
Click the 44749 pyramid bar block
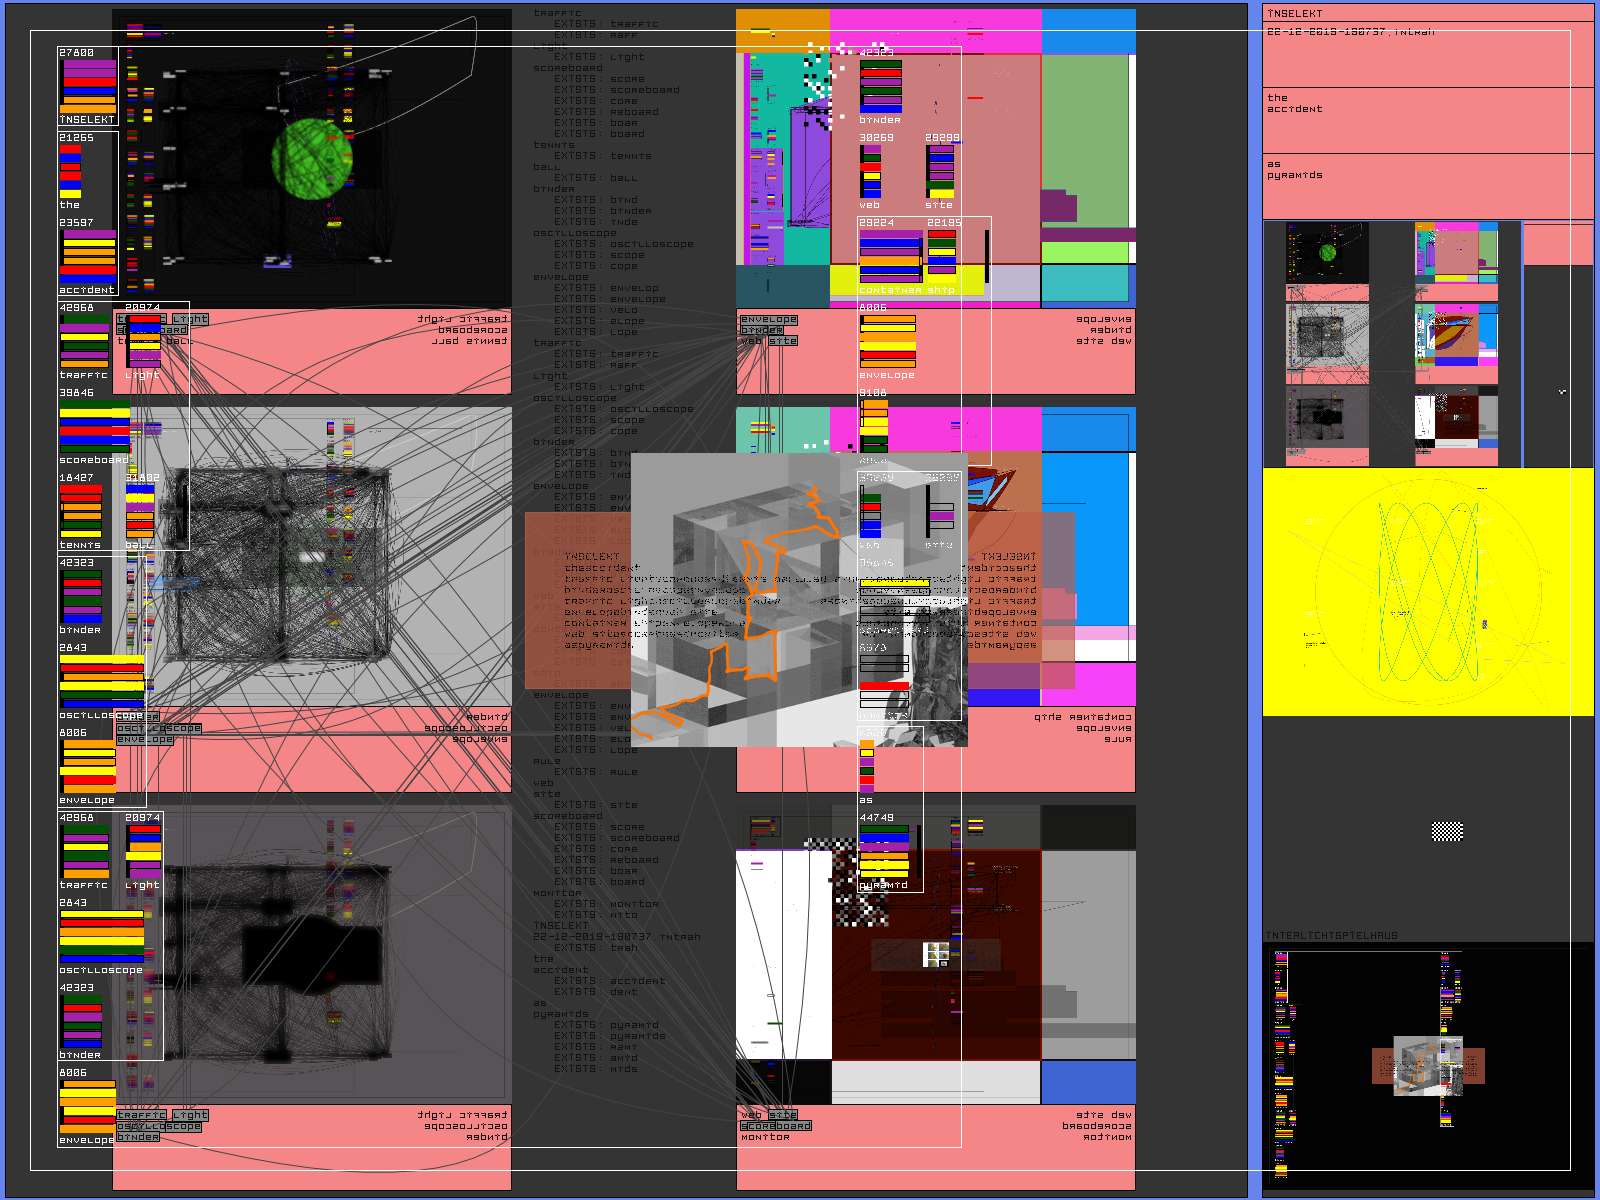point(884,851)
